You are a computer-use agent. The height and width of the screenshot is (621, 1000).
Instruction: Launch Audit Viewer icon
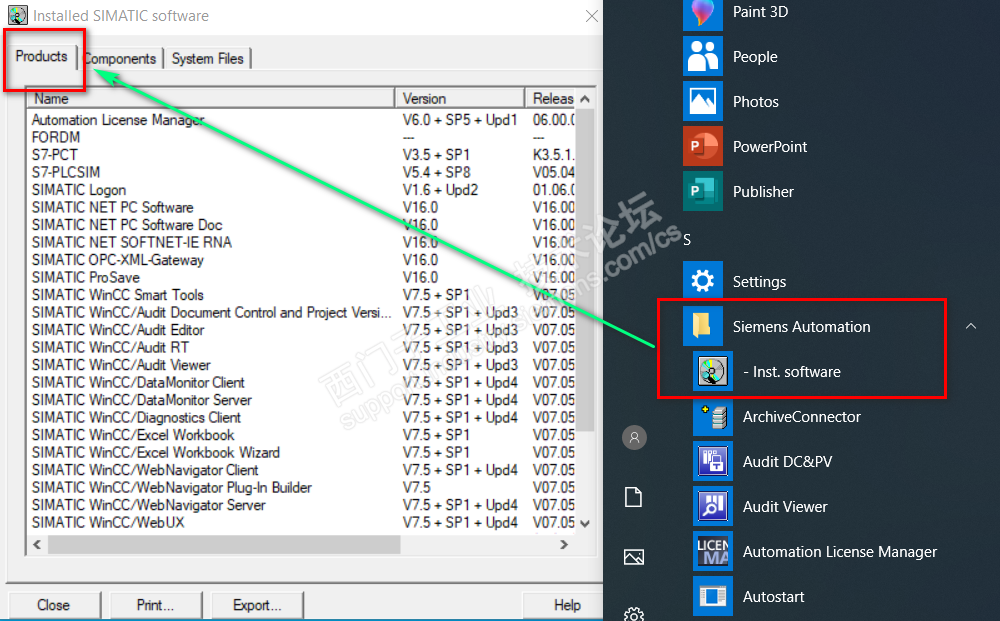coord(713,506)
